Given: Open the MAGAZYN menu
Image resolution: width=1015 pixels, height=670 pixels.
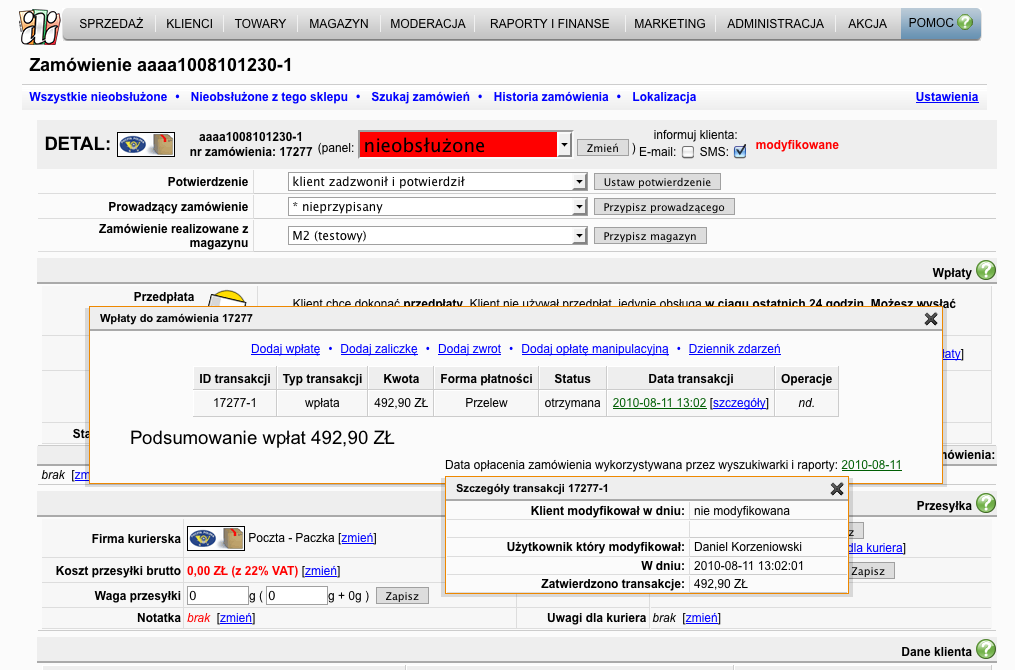Looking at the screenshot, I should pyautogui.click(x=339, y=24).
